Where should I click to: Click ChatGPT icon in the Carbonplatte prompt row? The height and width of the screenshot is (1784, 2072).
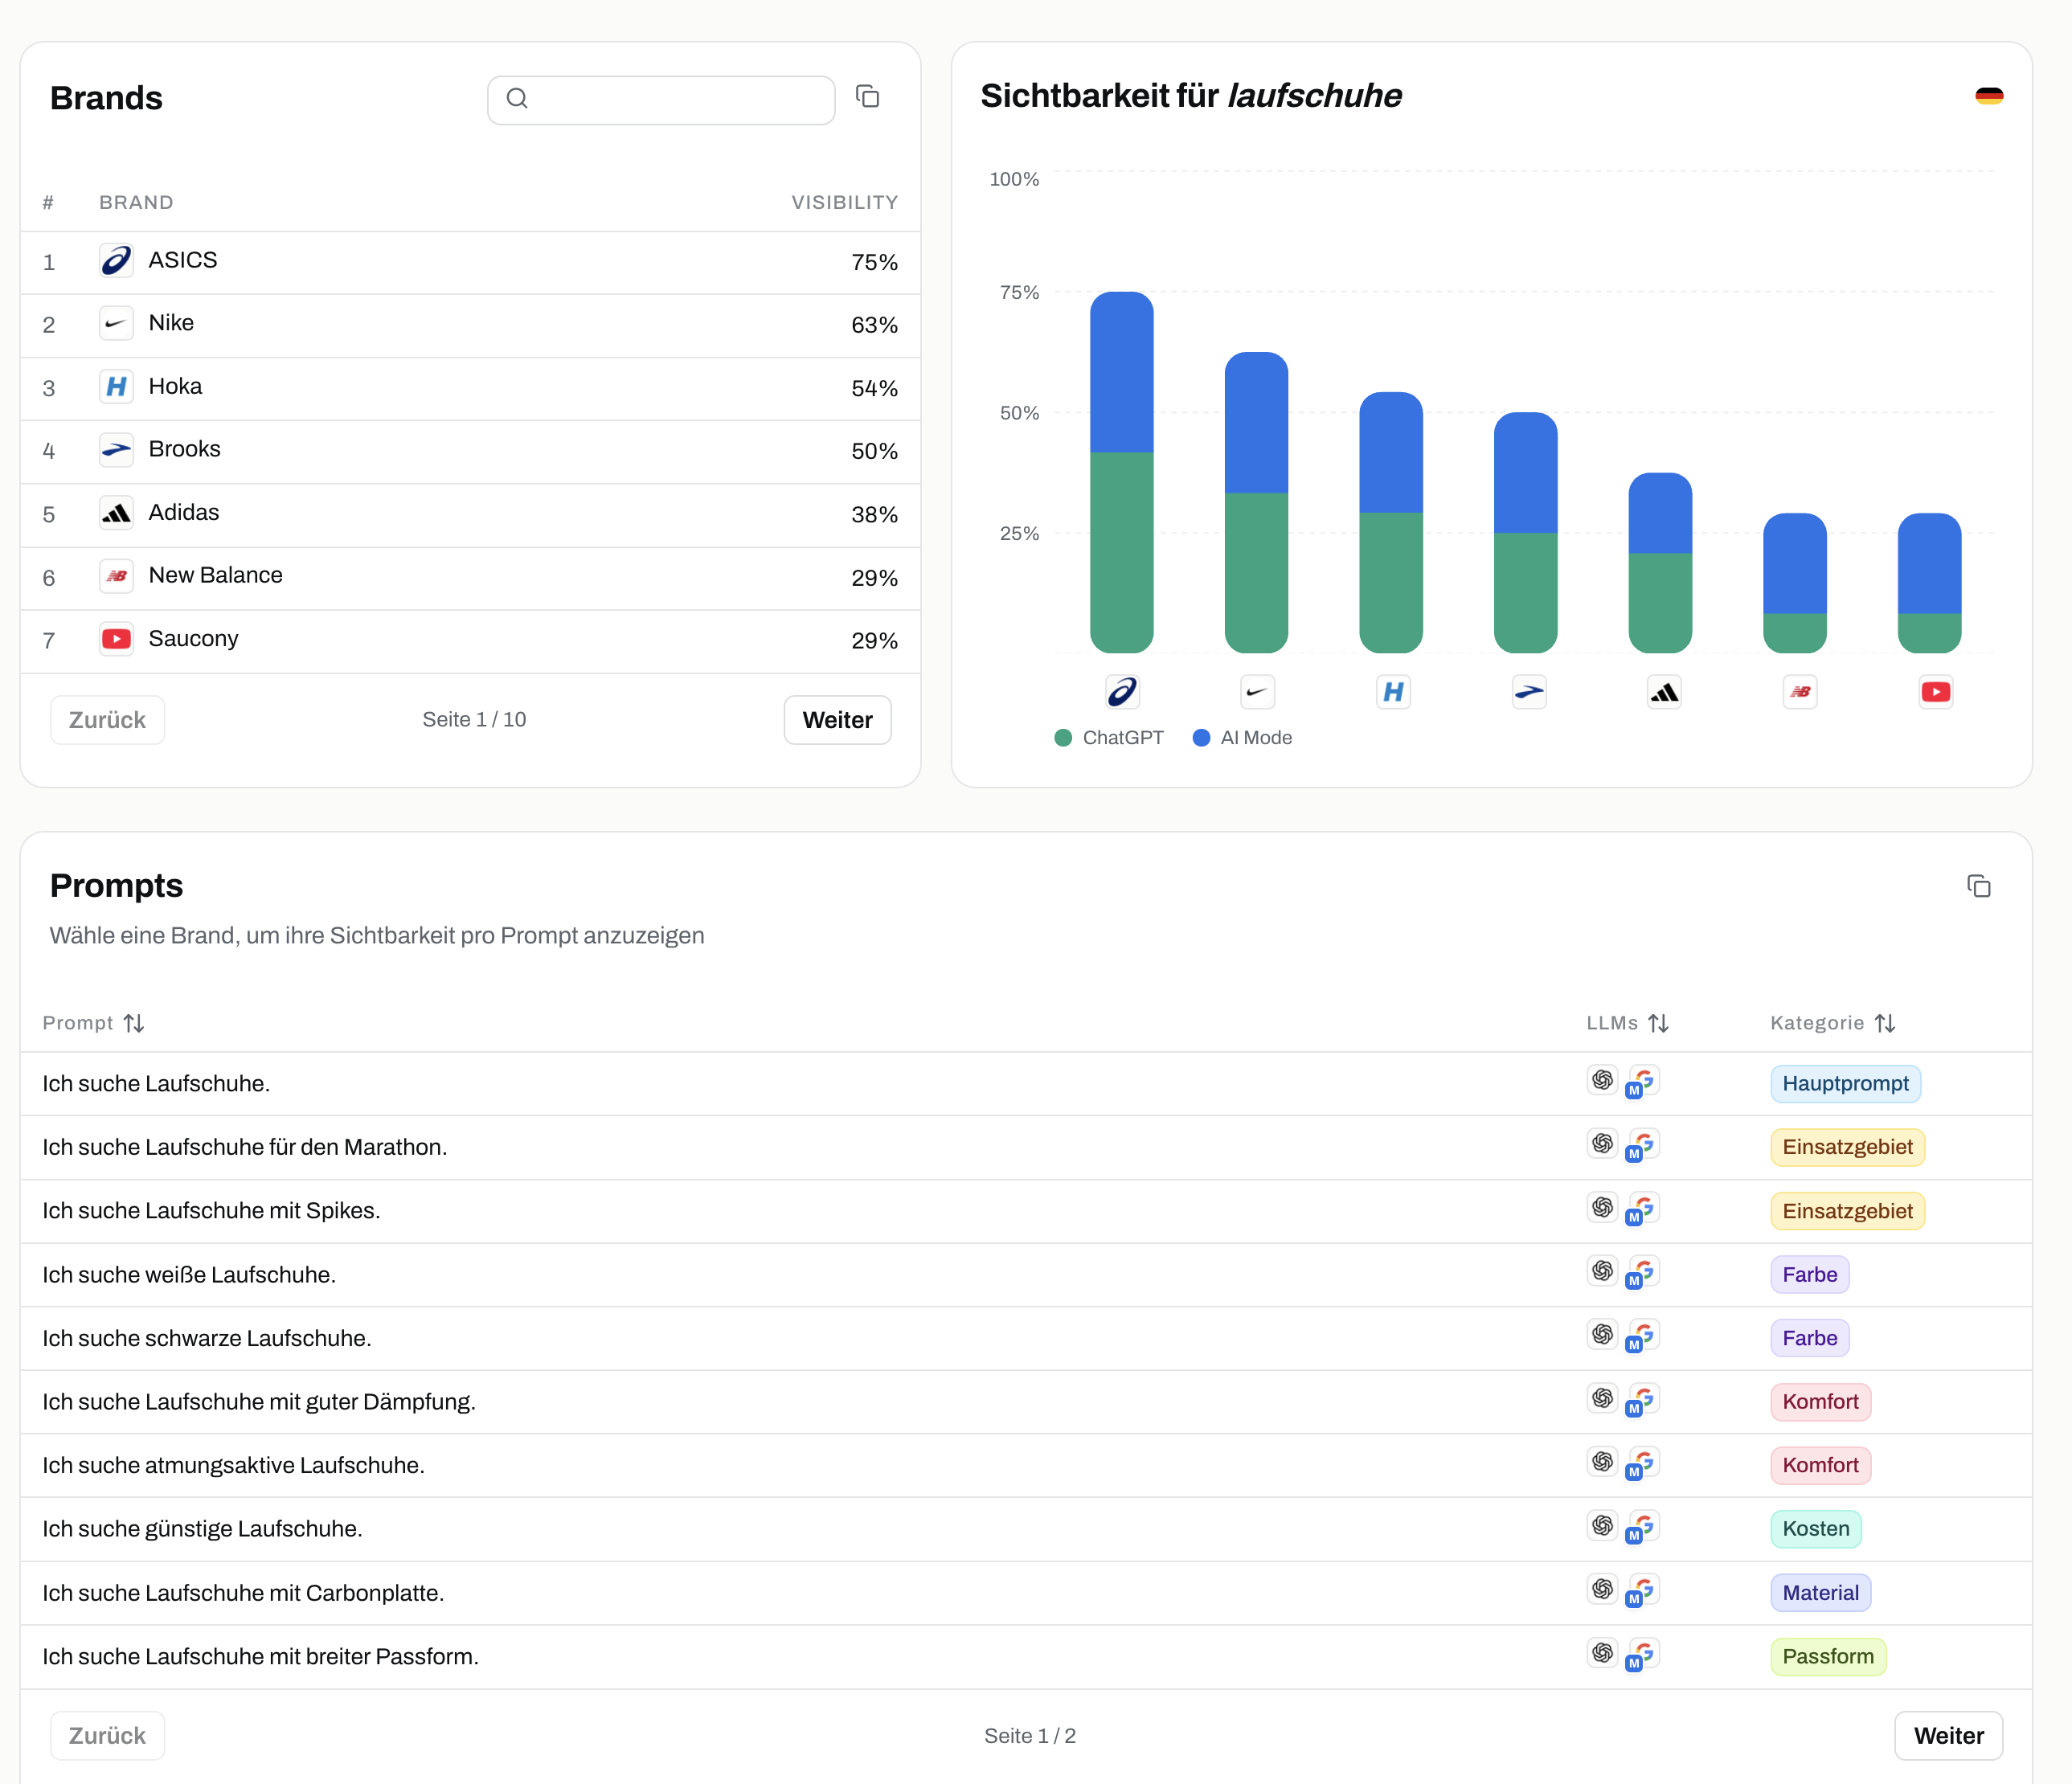pos(1602,1589)
